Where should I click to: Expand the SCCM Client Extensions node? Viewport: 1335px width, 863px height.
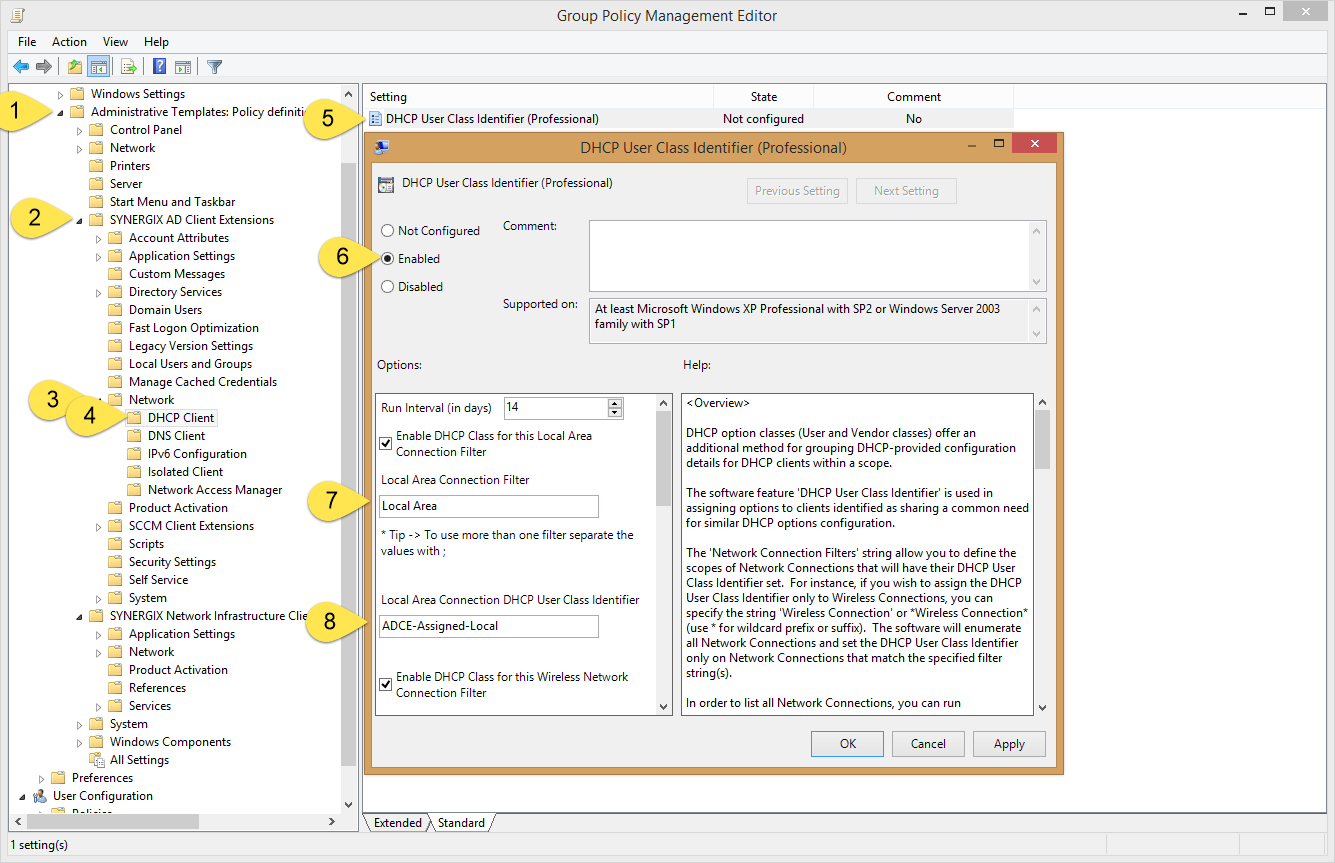[x=99, y=526]
